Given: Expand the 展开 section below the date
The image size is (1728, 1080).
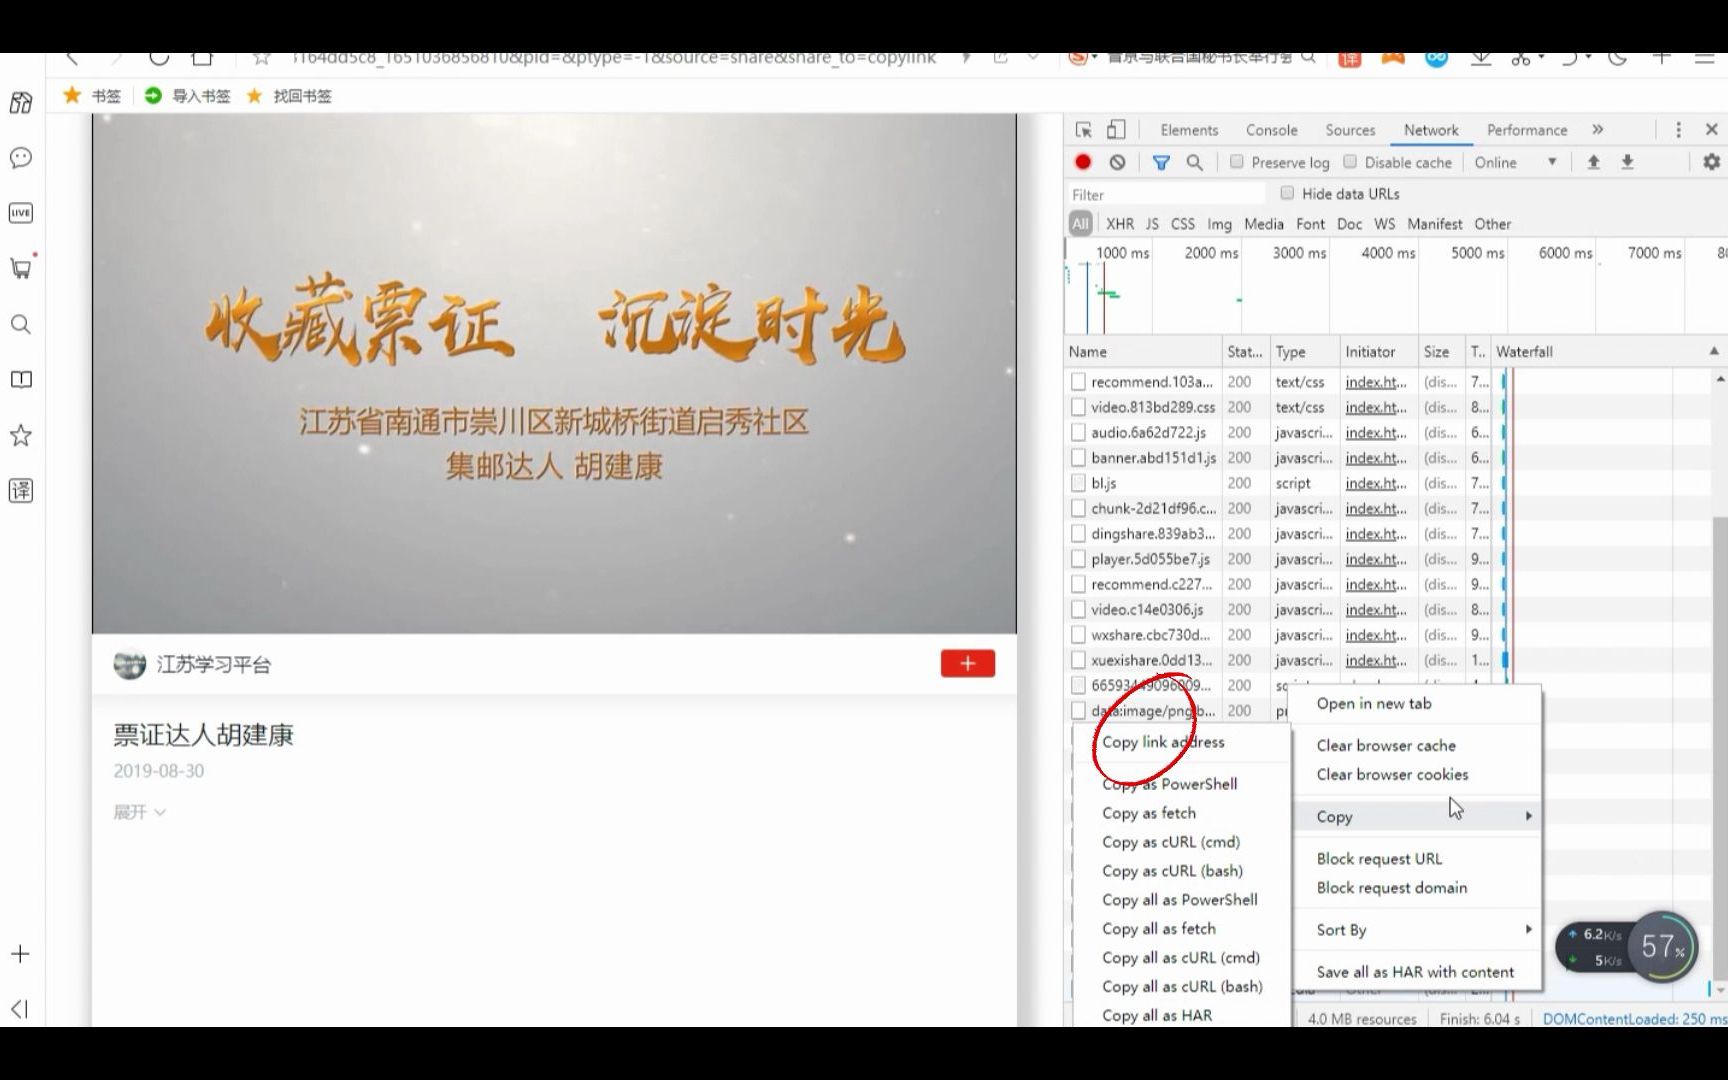Looking at the screenshot, I should click(x=139, y=812).
